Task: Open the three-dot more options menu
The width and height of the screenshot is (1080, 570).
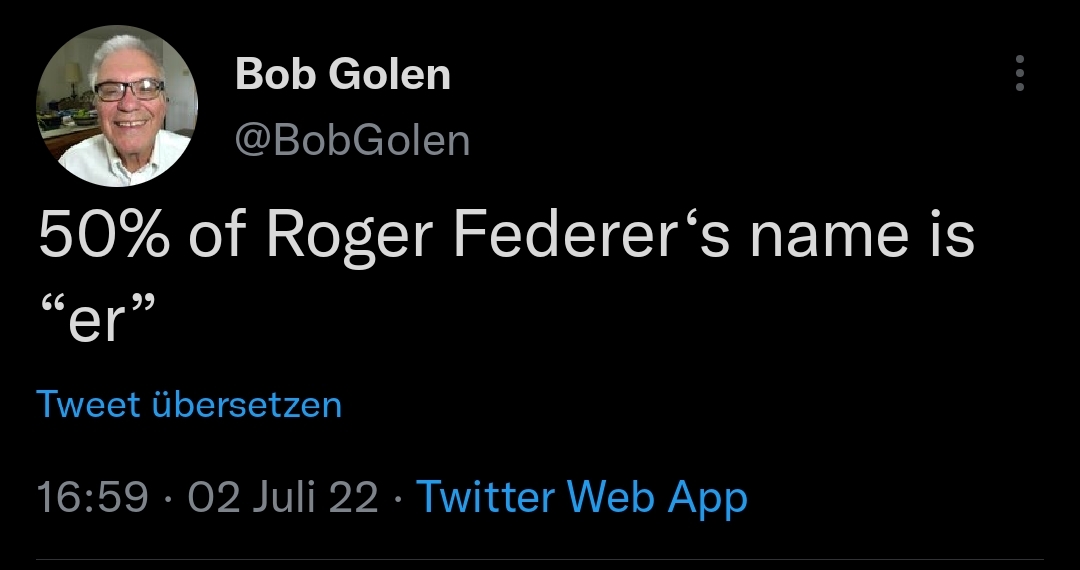Action: [x=1019, y=74]
